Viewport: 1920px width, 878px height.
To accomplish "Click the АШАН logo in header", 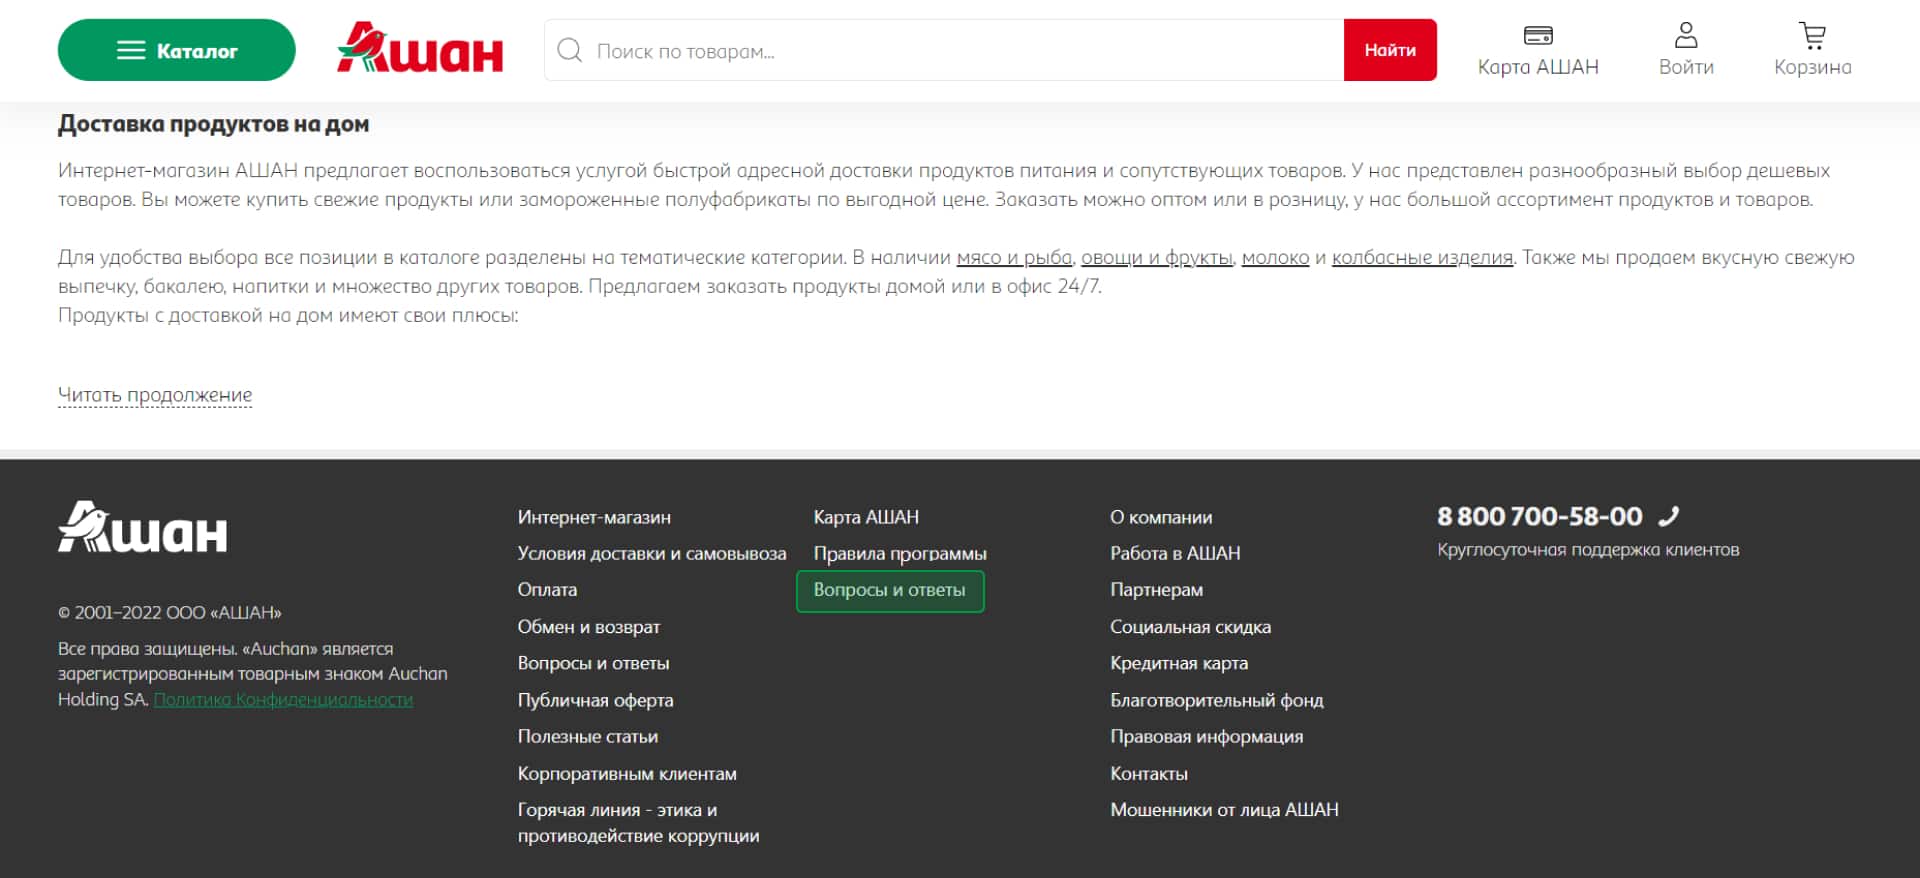I will click(x=420, y=48).
